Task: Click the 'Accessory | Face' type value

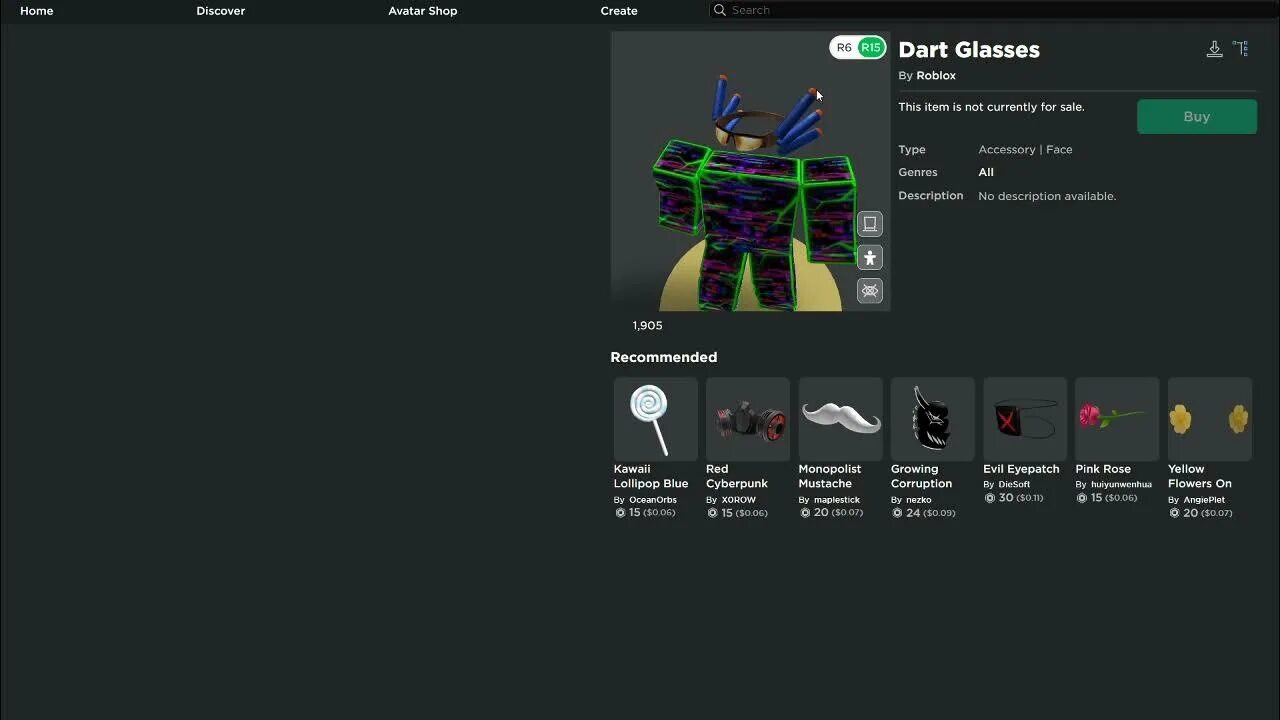Action: point(1025,150)
